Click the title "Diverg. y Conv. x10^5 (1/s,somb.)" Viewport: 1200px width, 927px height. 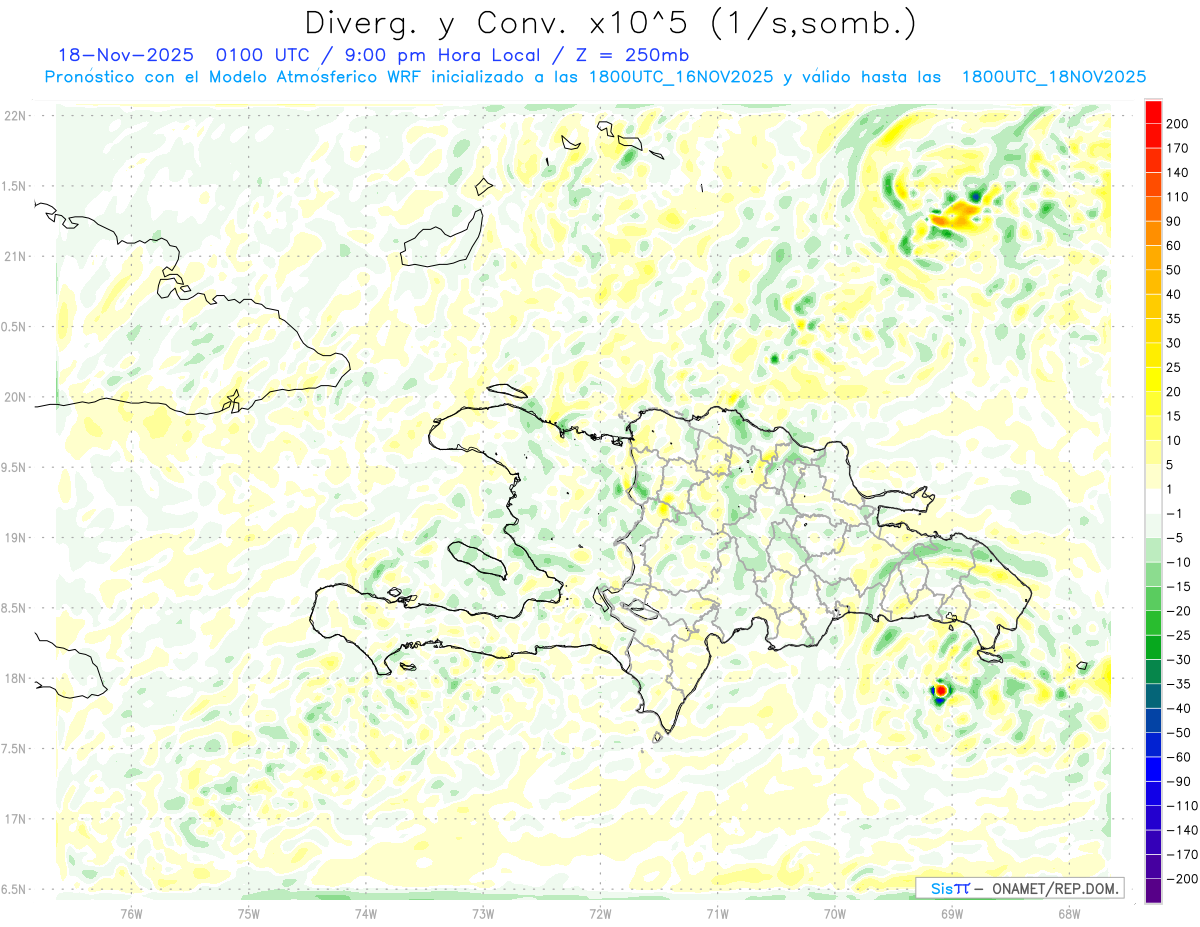click(x=609, y=22)
